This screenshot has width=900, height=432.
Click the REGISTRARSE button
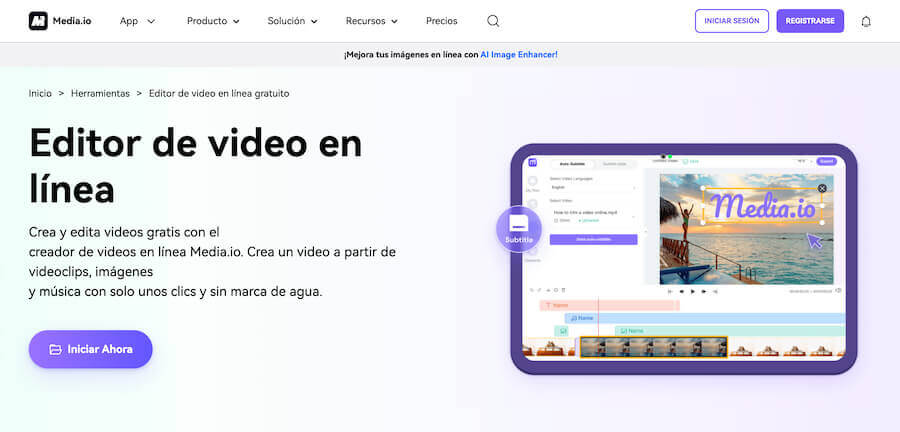point(810,21)
